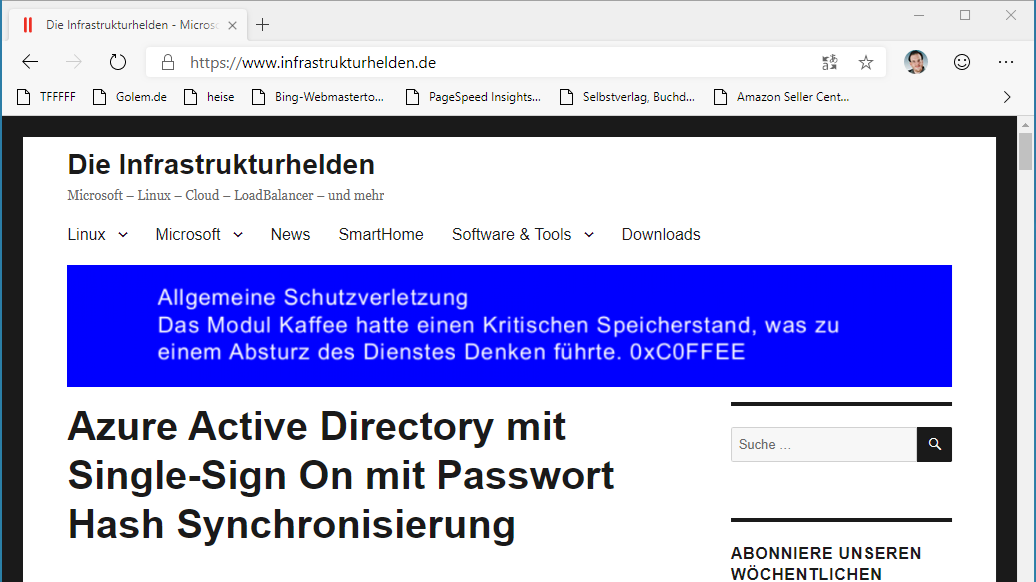Open the Microsoft menu item
The height and width of the screenshot is (582, 1036).
pyautogui.click(x=188, y=235)
